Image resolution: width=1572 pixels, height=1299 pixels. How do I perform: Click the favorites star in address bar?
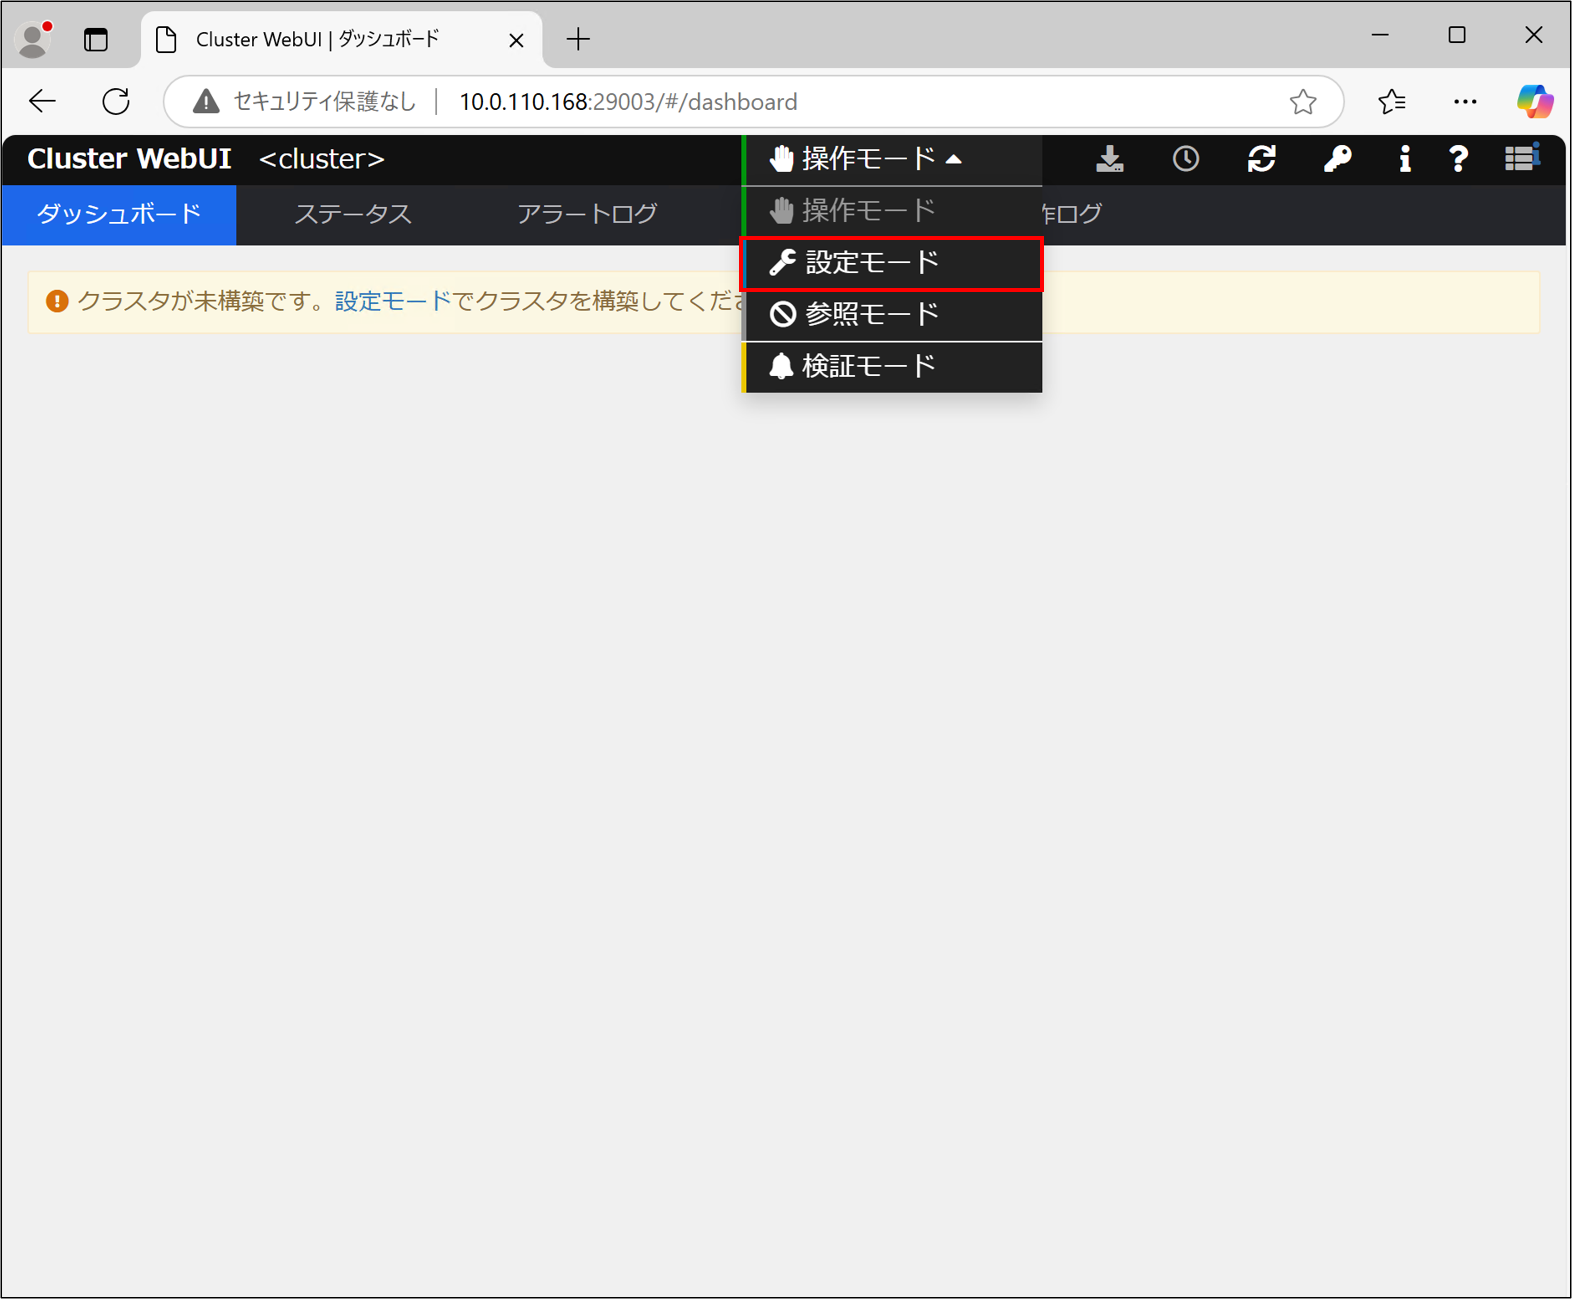click(1302, 102)
